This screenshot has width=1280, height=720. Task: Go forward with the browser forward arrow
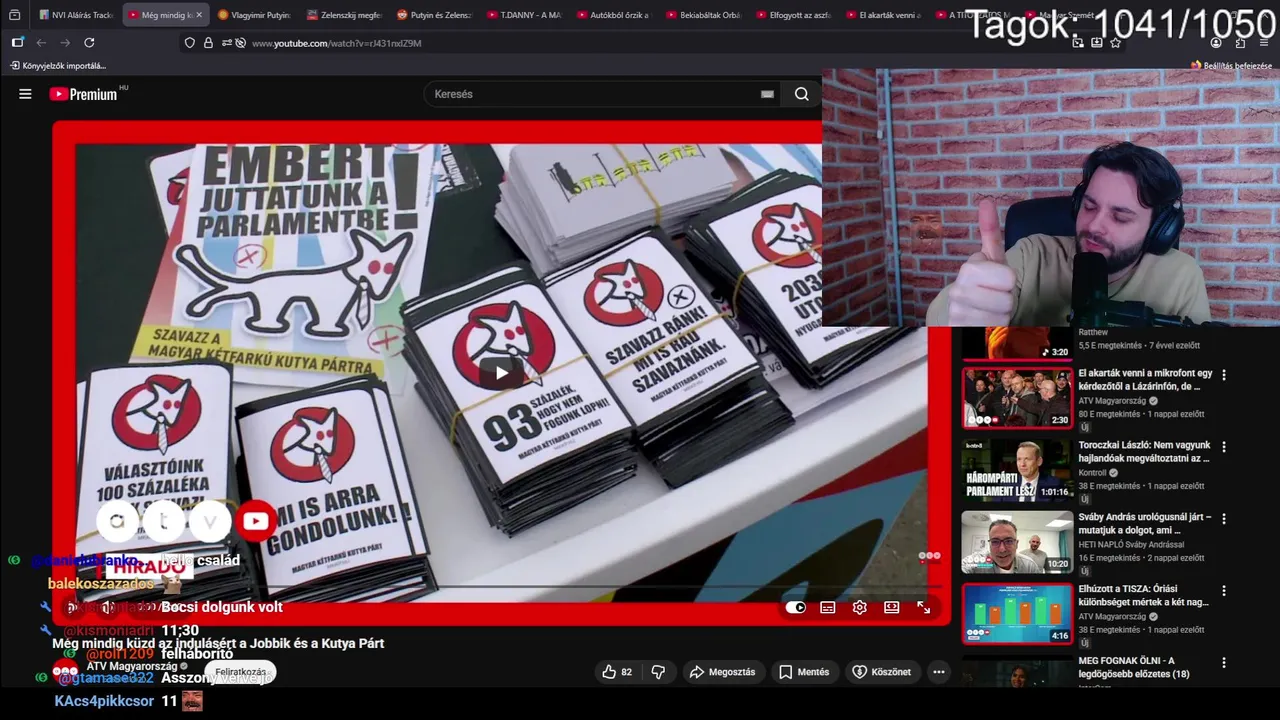[x=65, y=43]
